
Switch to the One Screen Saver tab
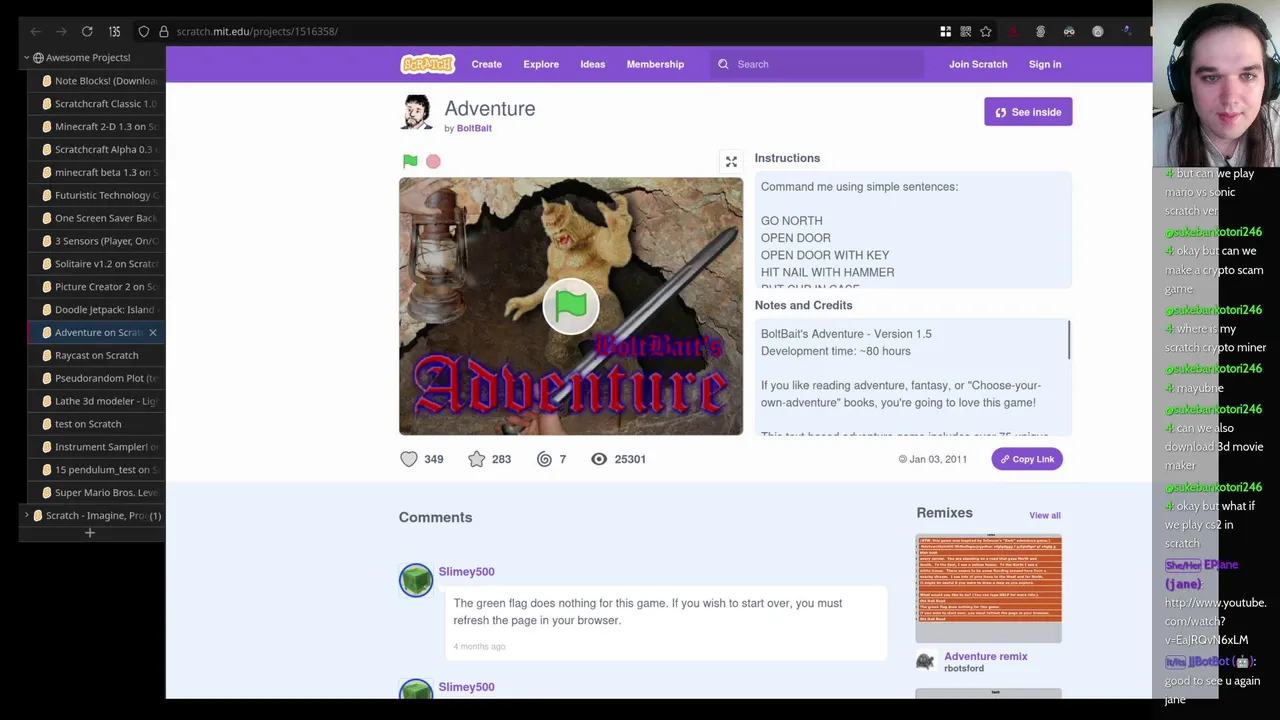[x=97, y=218]
